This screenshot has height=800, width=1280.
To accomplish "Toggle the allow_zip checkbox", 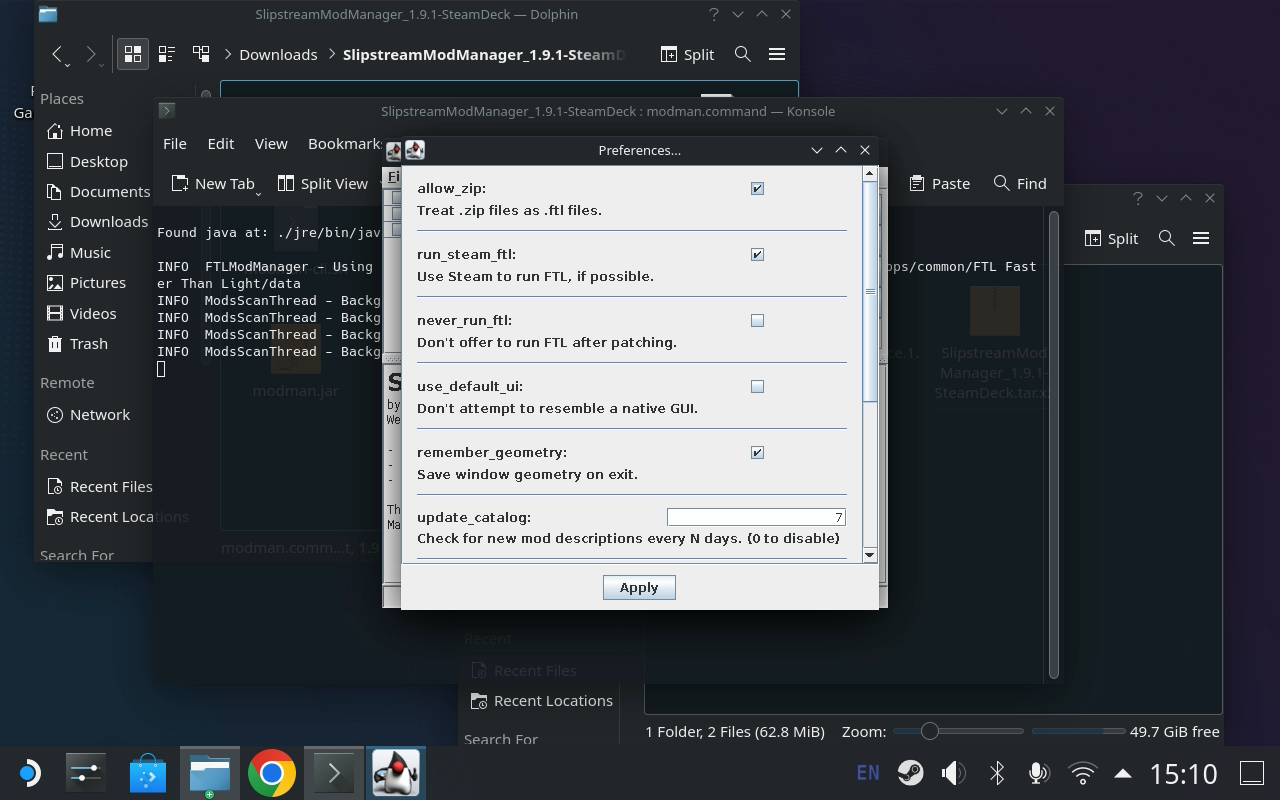I will click(757, 188).
